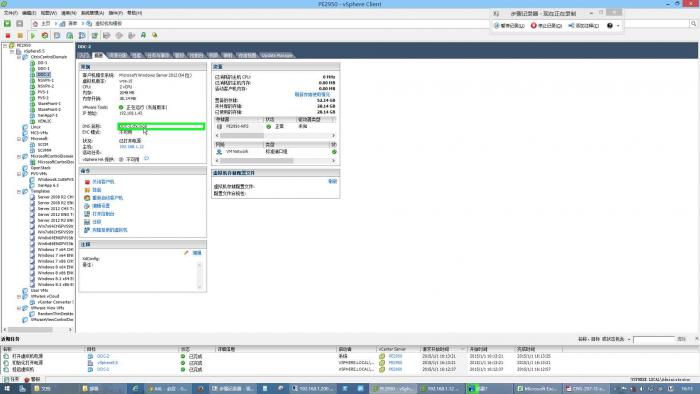700x394 pixels.
Task: Click the Windows Start button on taskbar
Action: tap(7, 389)
